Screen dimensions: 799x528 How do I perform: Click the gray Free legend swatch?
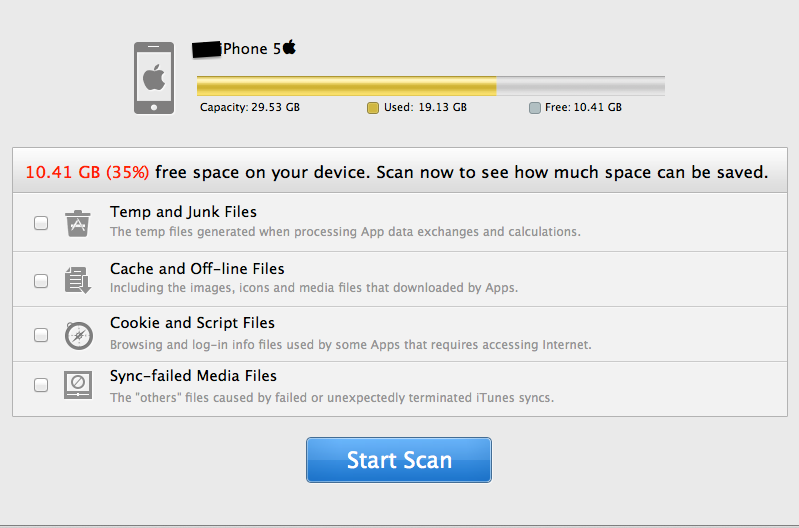pyautogui.click(x=535, y=108)
